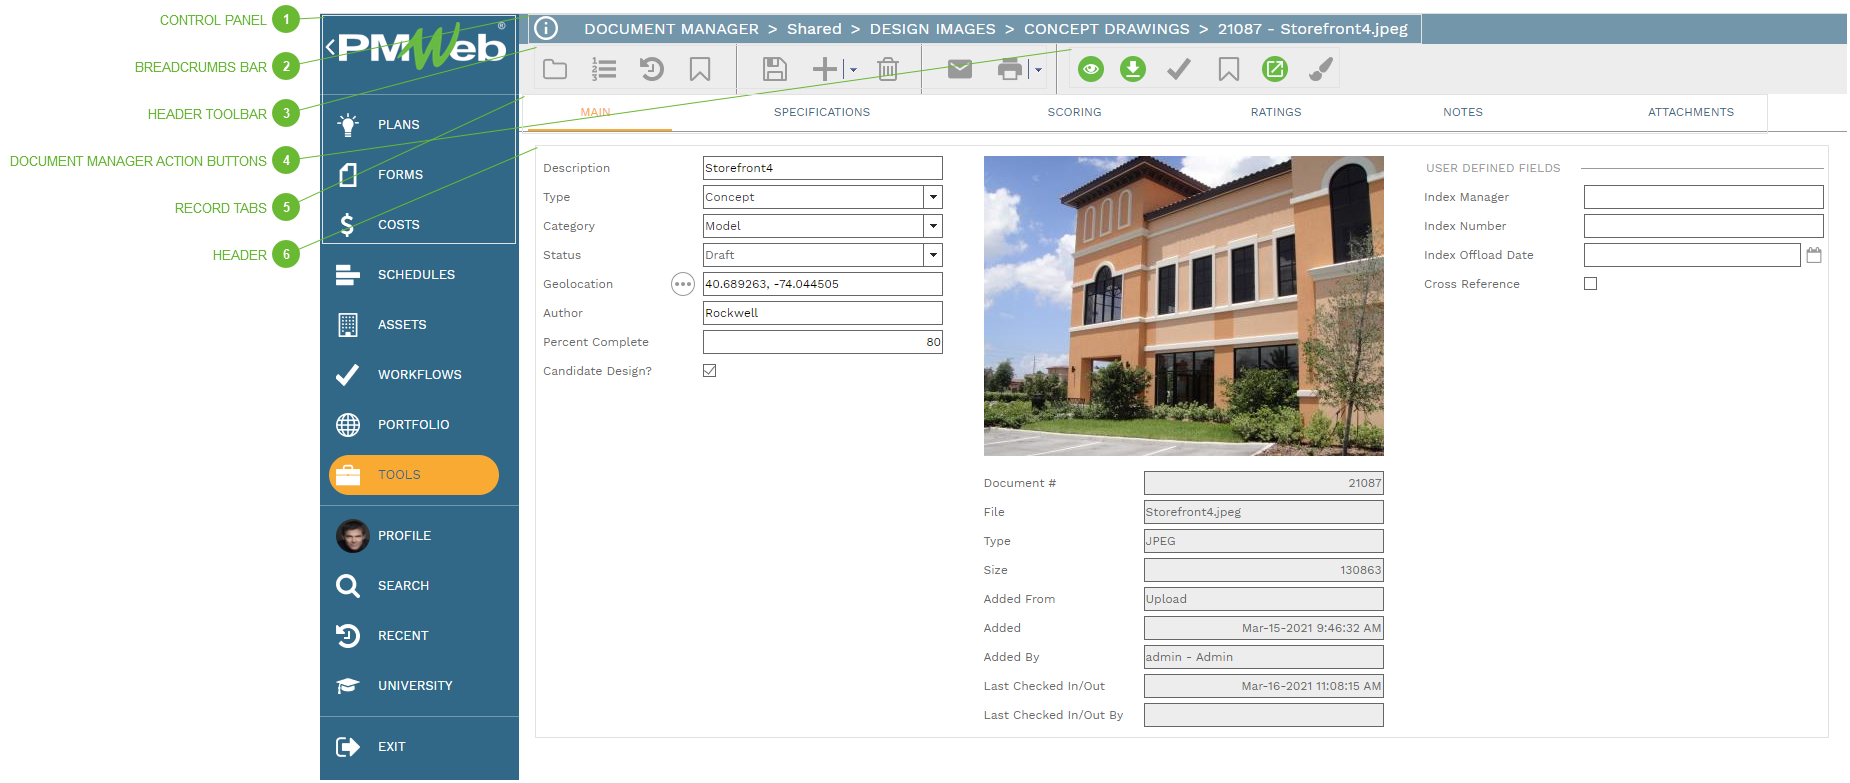Open the history clock icon in toolbar
The image size is (1850, 783).
coord(651,69)
